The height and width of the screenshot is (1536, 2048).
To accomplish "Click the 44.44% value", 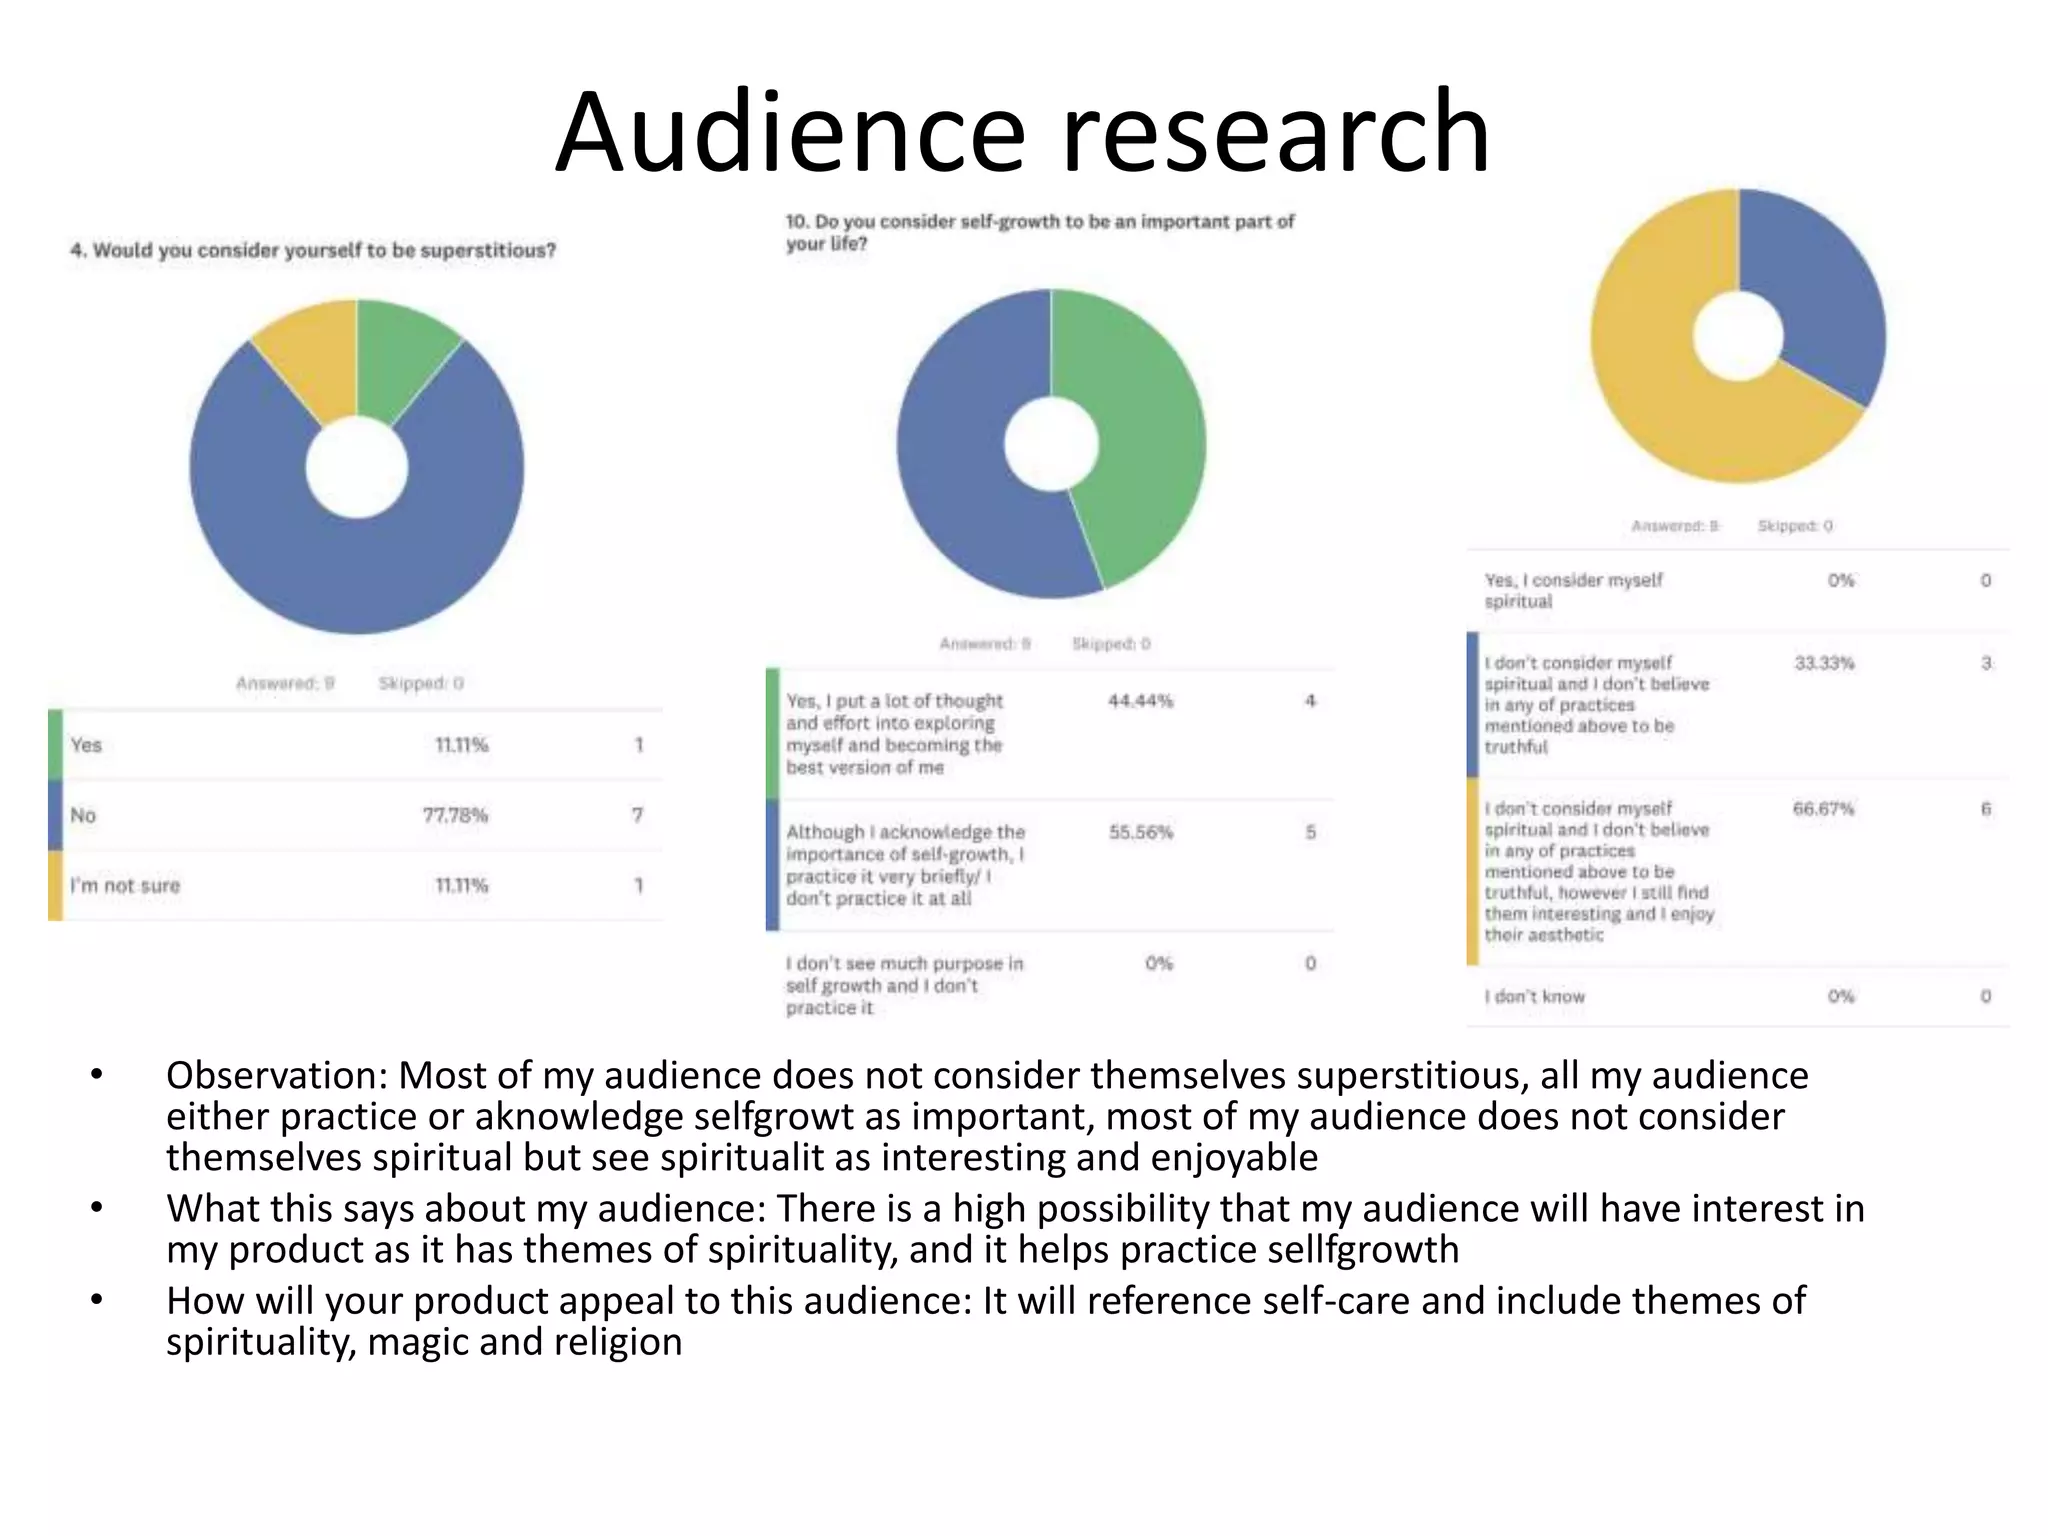I will pyautogui.click(x=1140, y=701).
